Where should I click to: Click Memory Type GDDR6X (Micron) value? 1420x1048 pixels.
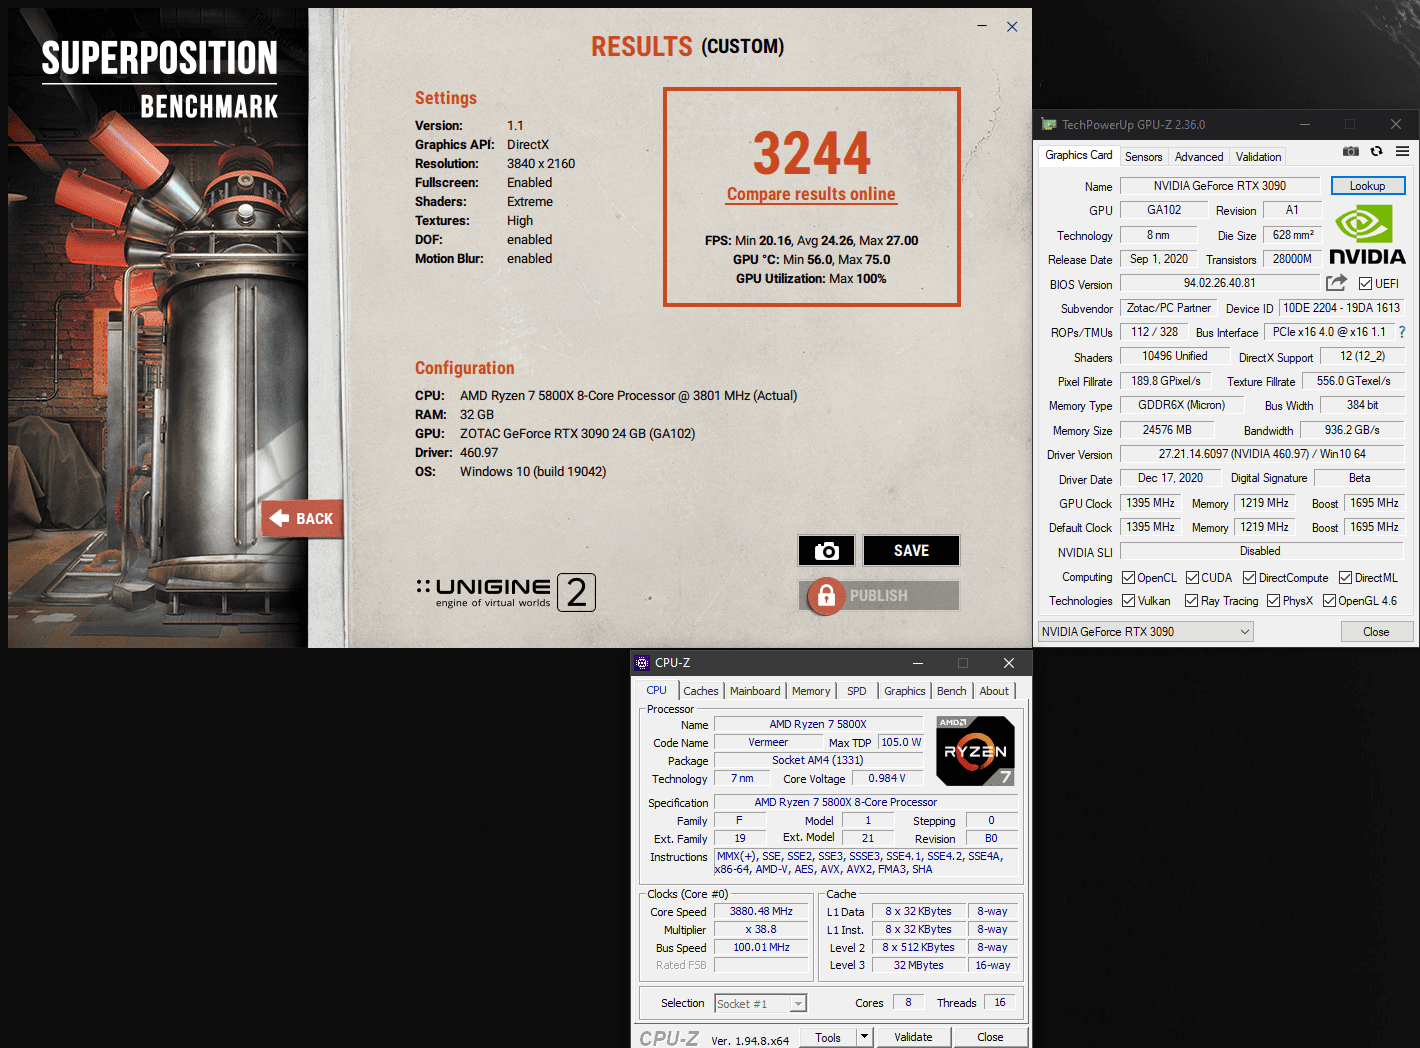1181,405
